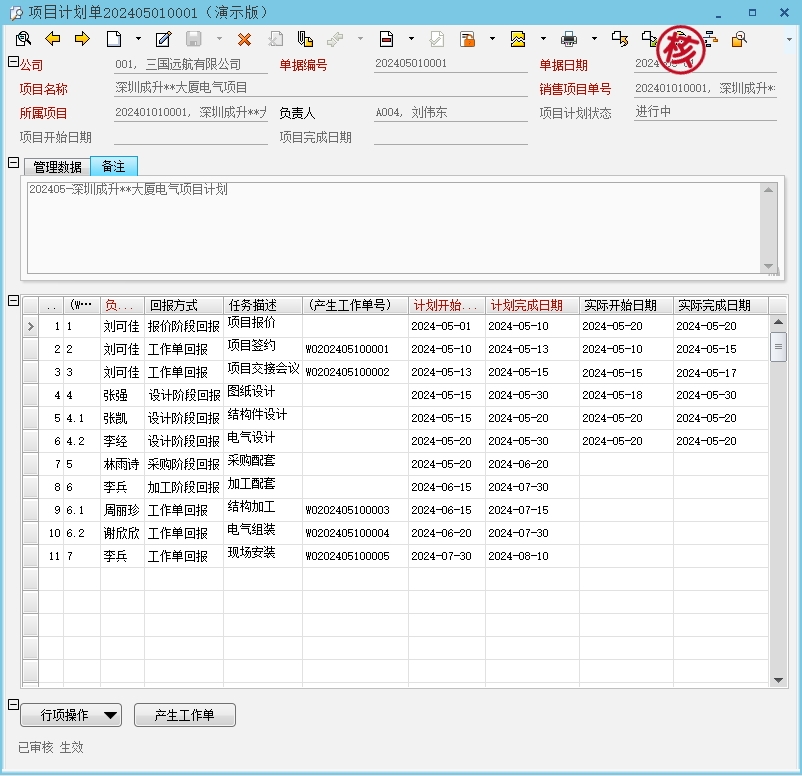Screen dimensions: 802x776
Task: Click the task table scrollbar thumb
Action: click(778, 347)
